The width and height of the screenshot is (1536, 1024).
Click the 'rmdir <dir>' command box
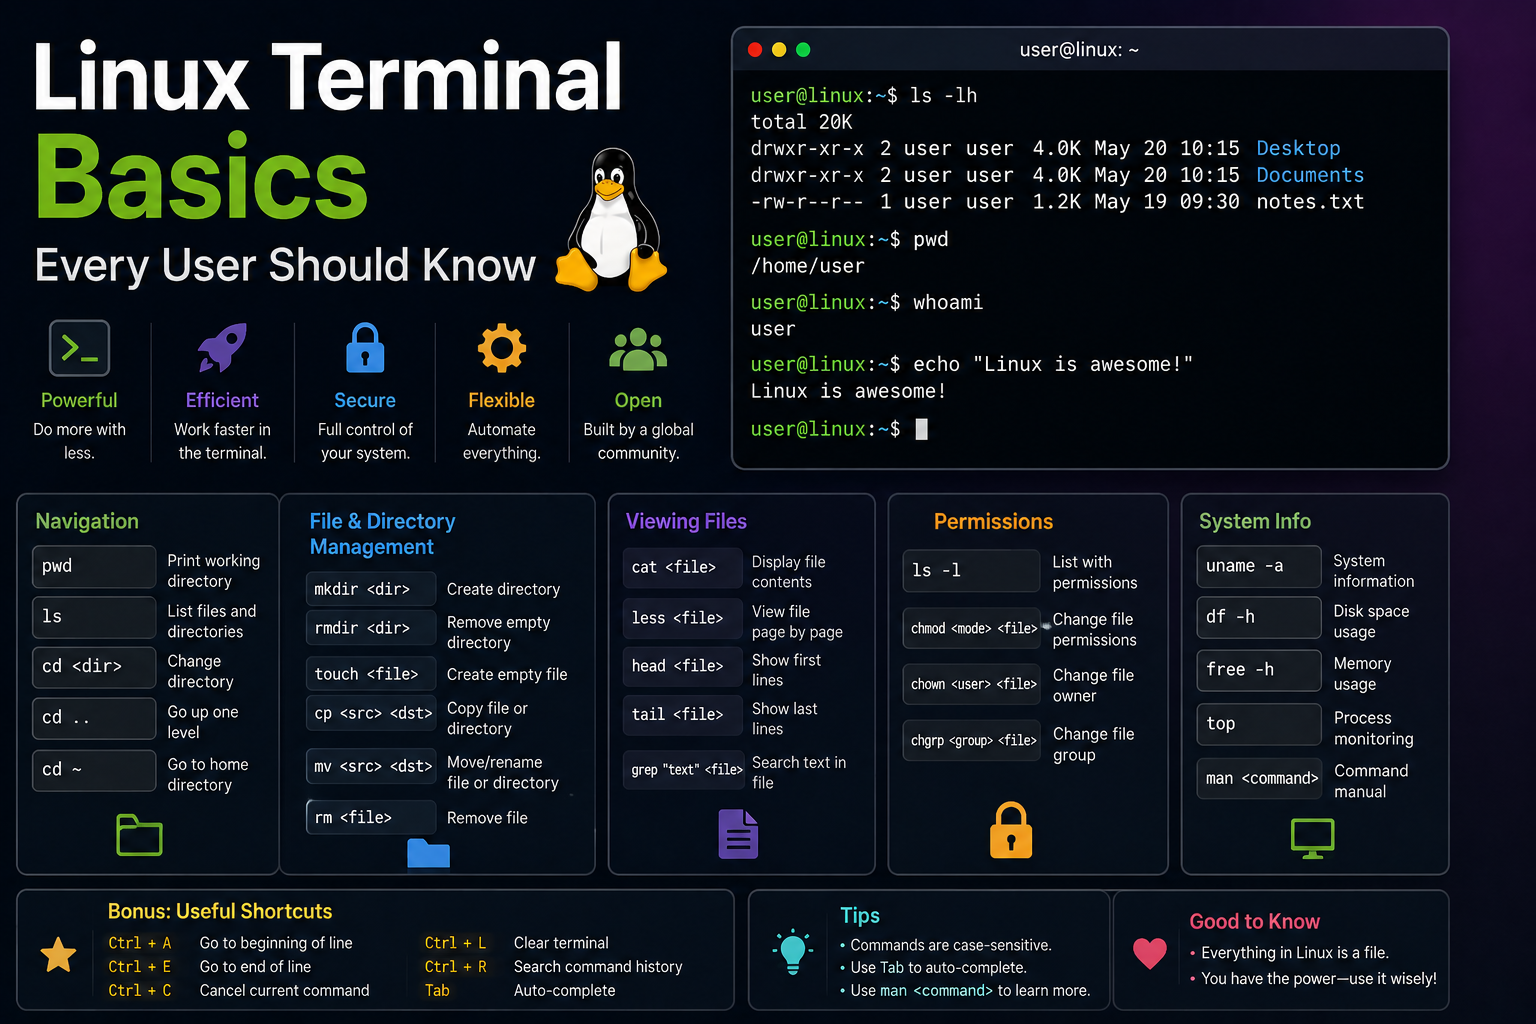click(x=371, y=629)
